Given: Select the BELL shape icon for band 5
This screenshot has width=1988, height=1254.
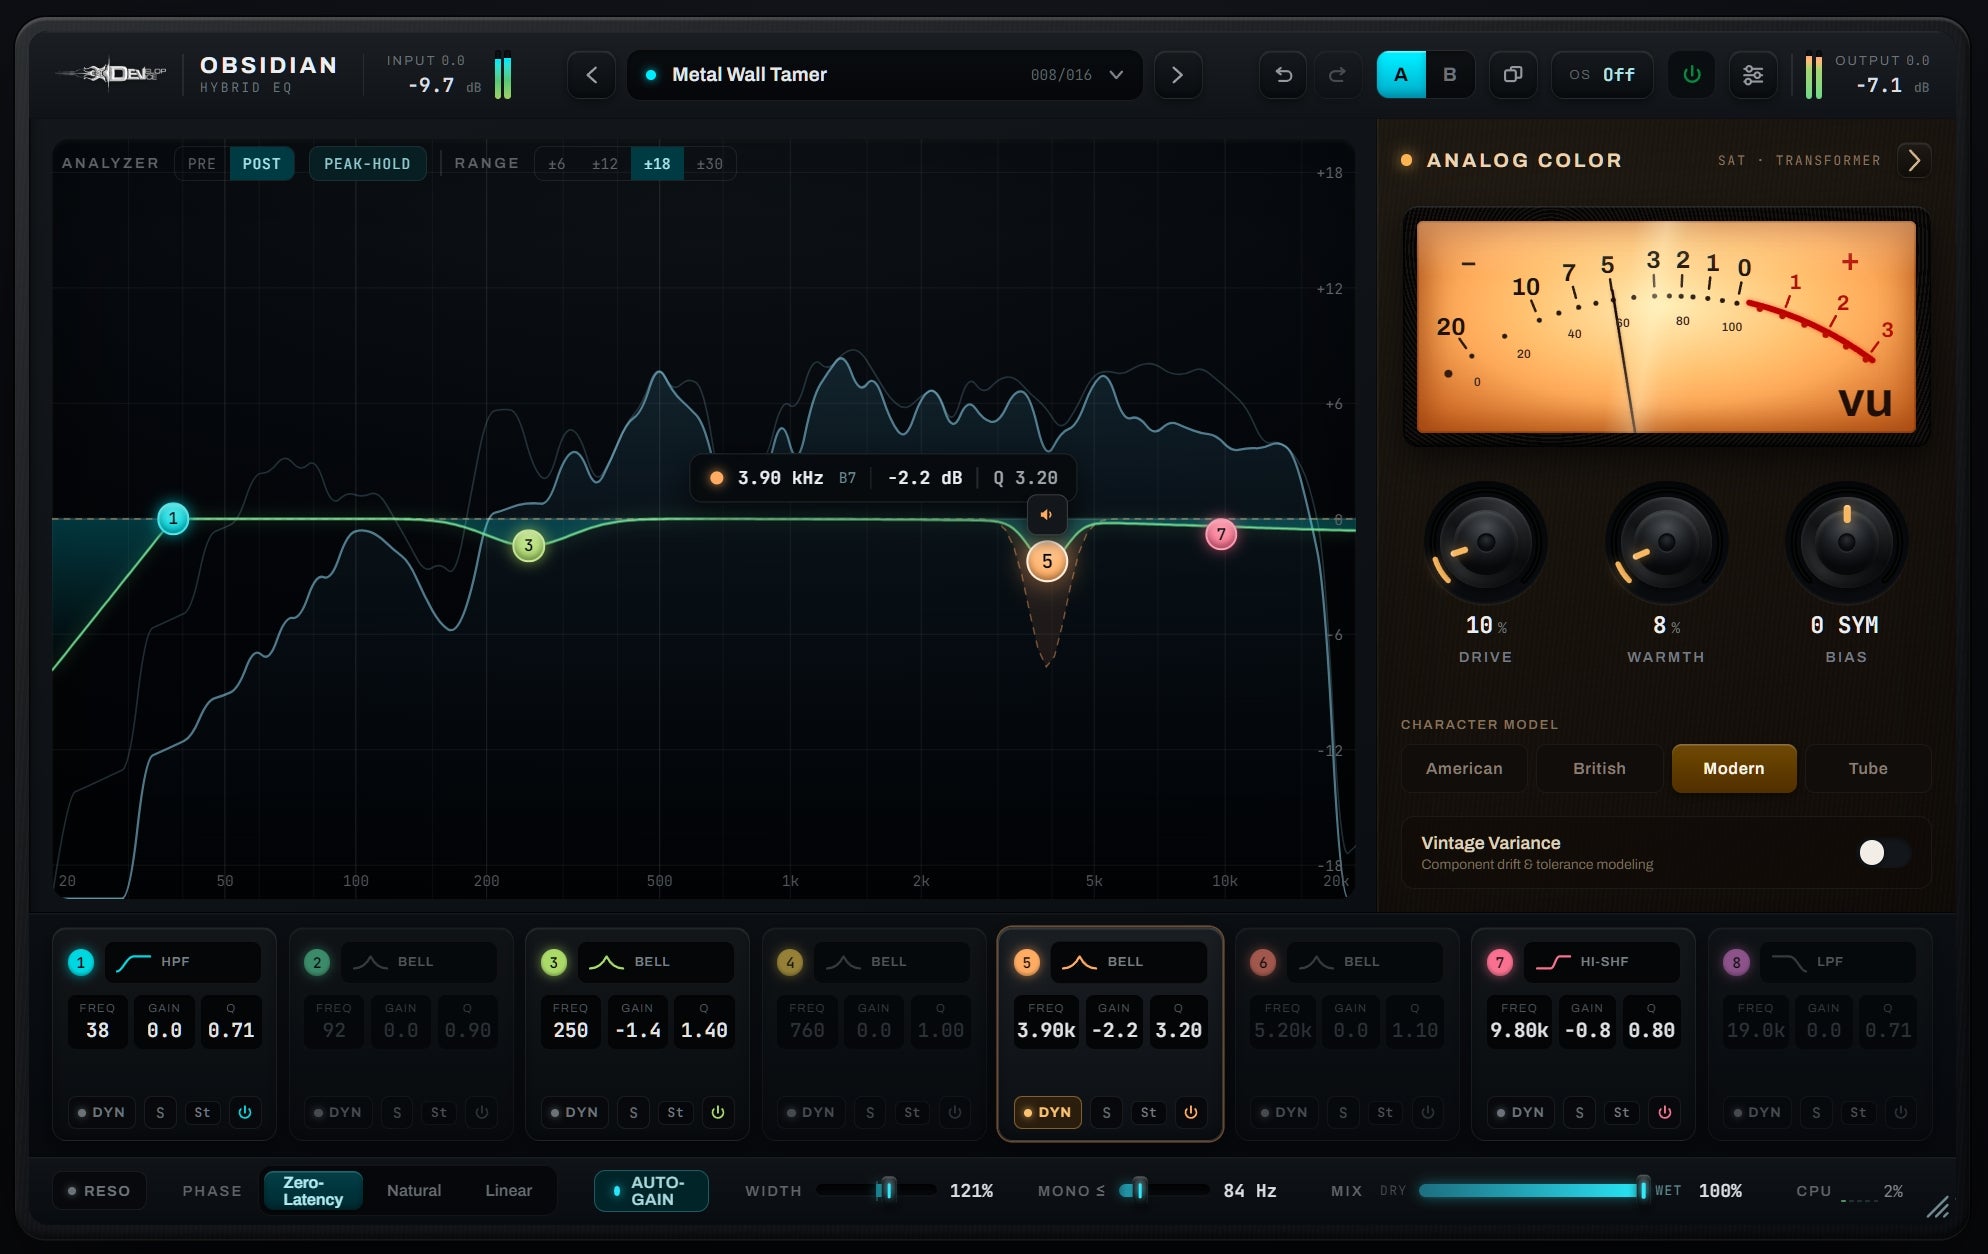Looking at the screenshot, I should [1079, 962].
